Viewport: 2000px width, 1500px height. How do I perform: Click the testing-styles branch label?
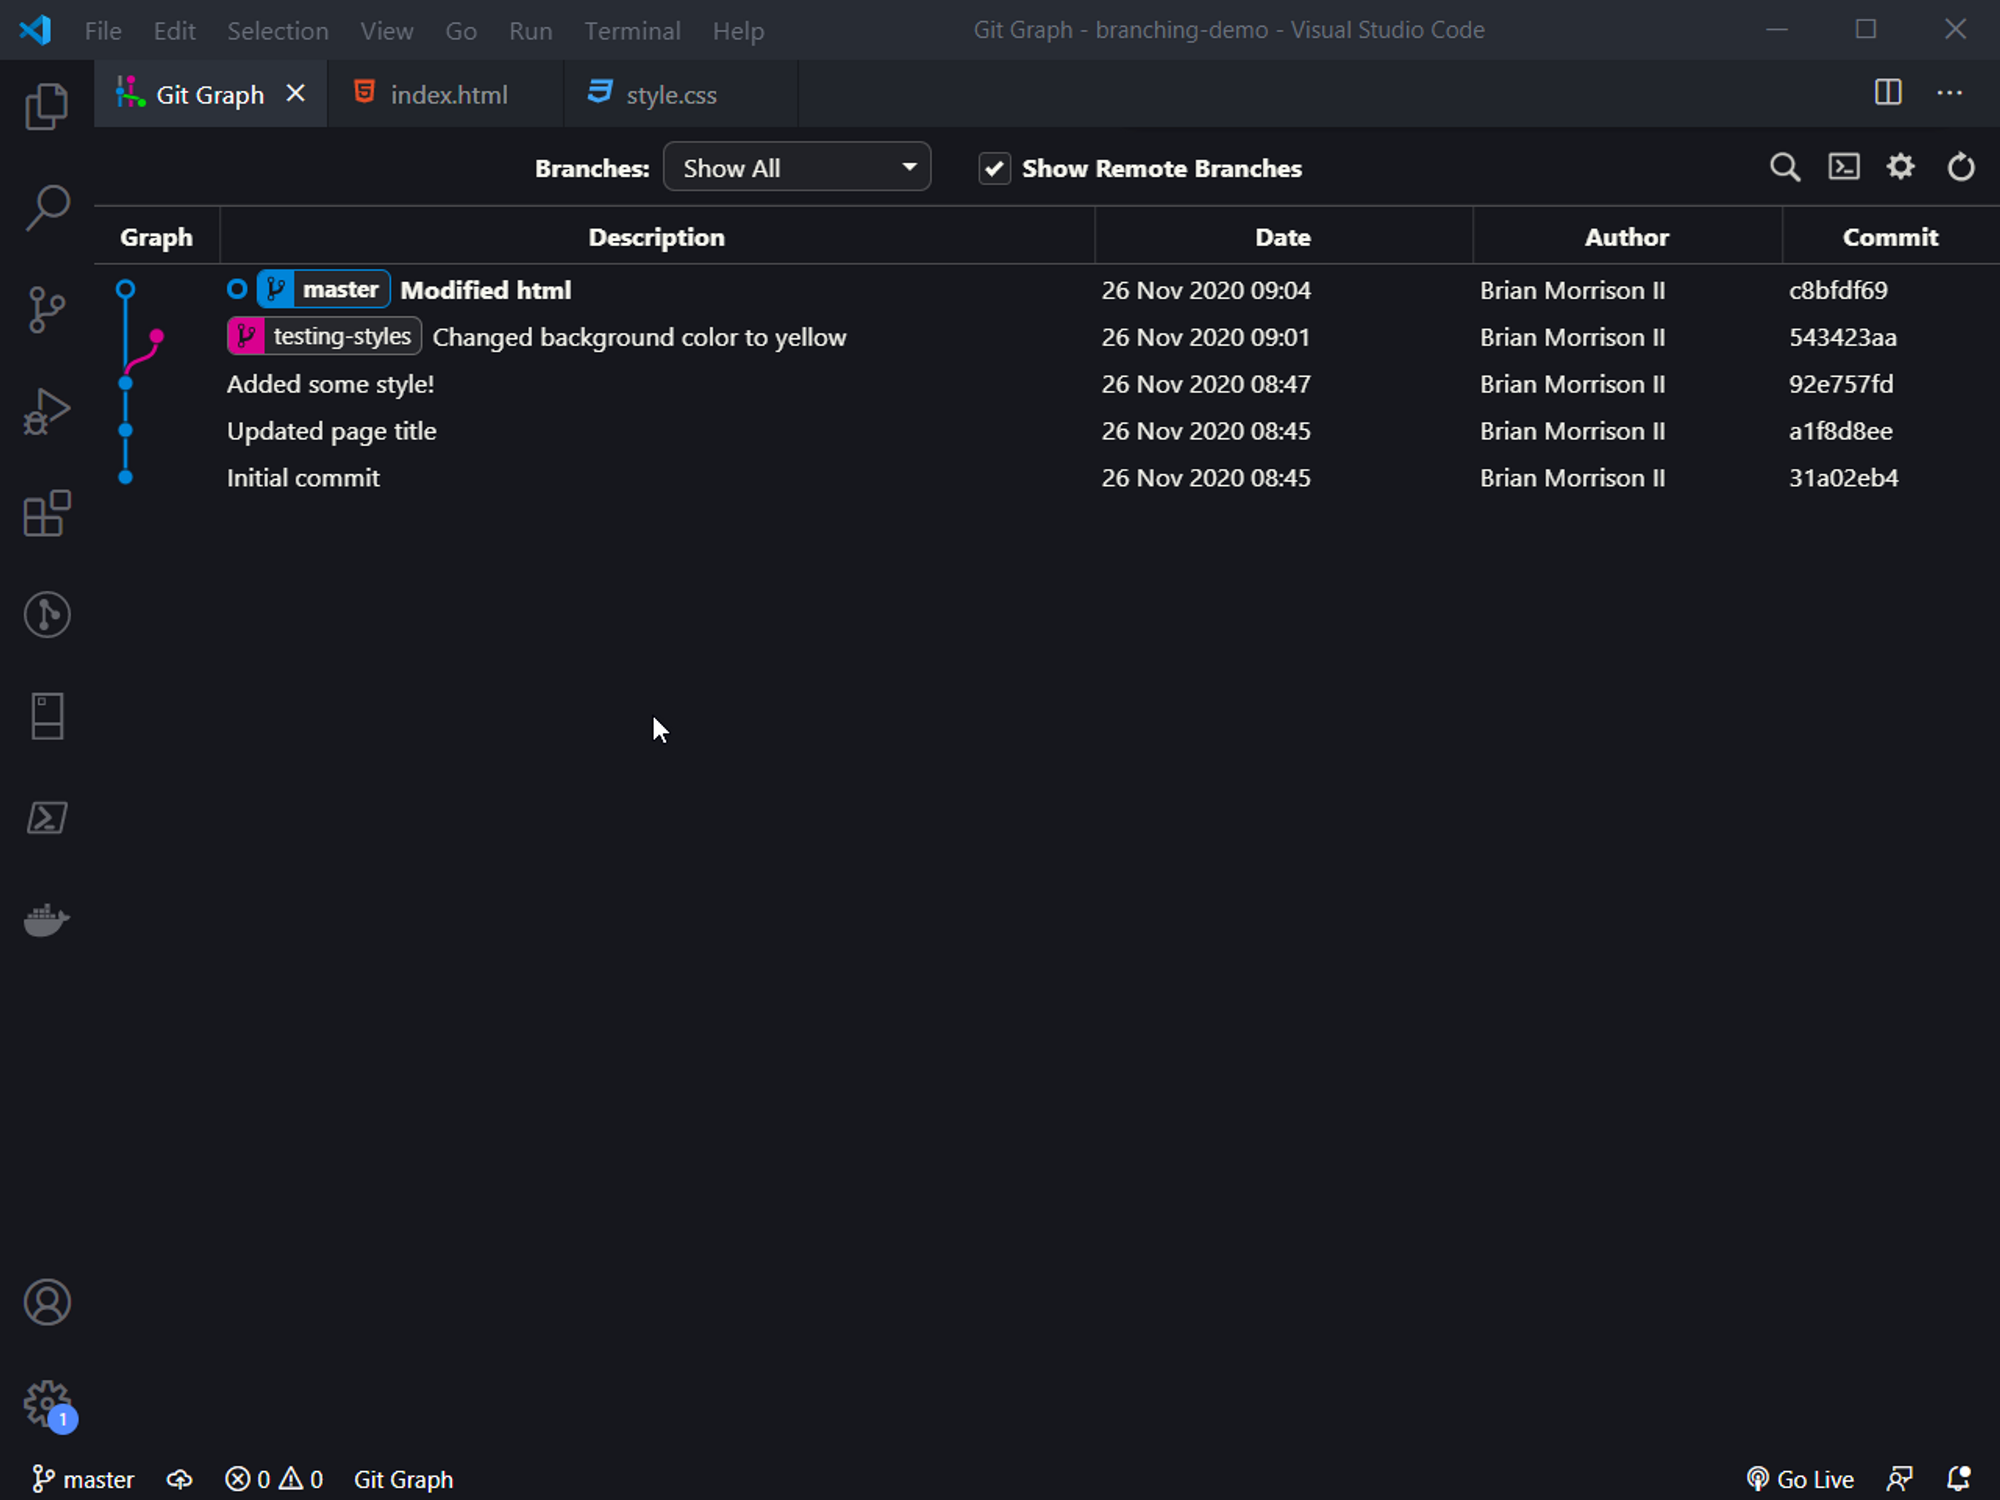324,336
